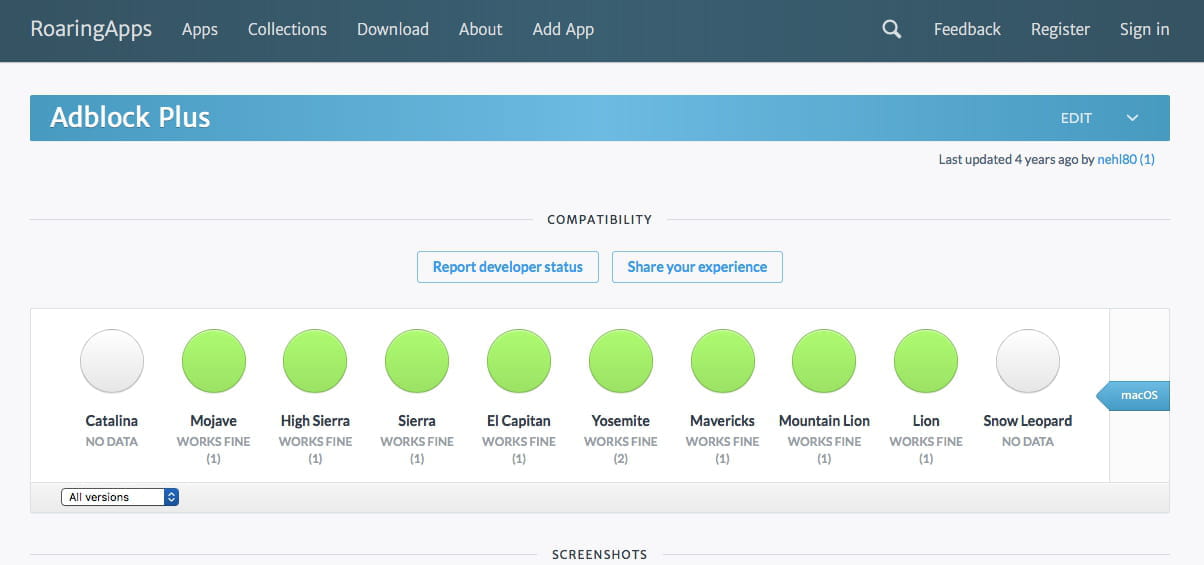Click the Mountain Lion green circle
The image size is (1204, 565).
824,361
